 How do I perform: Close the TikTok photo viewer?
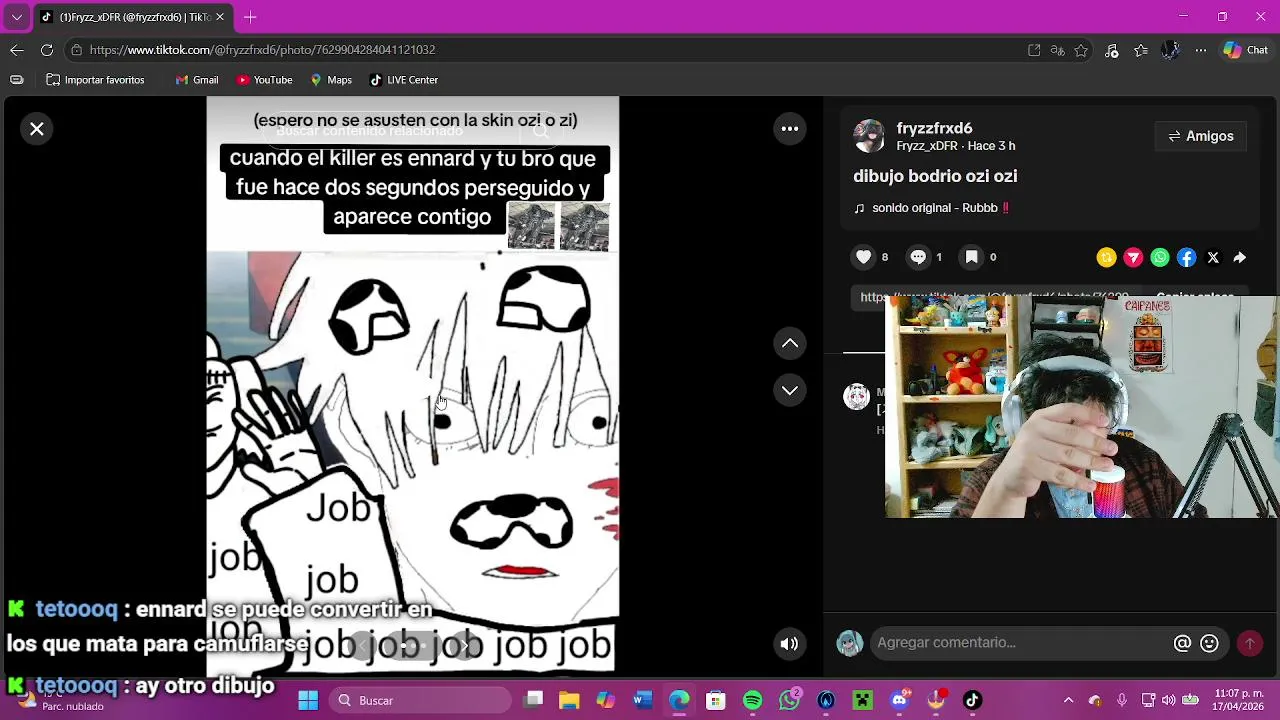pos(37,129)
